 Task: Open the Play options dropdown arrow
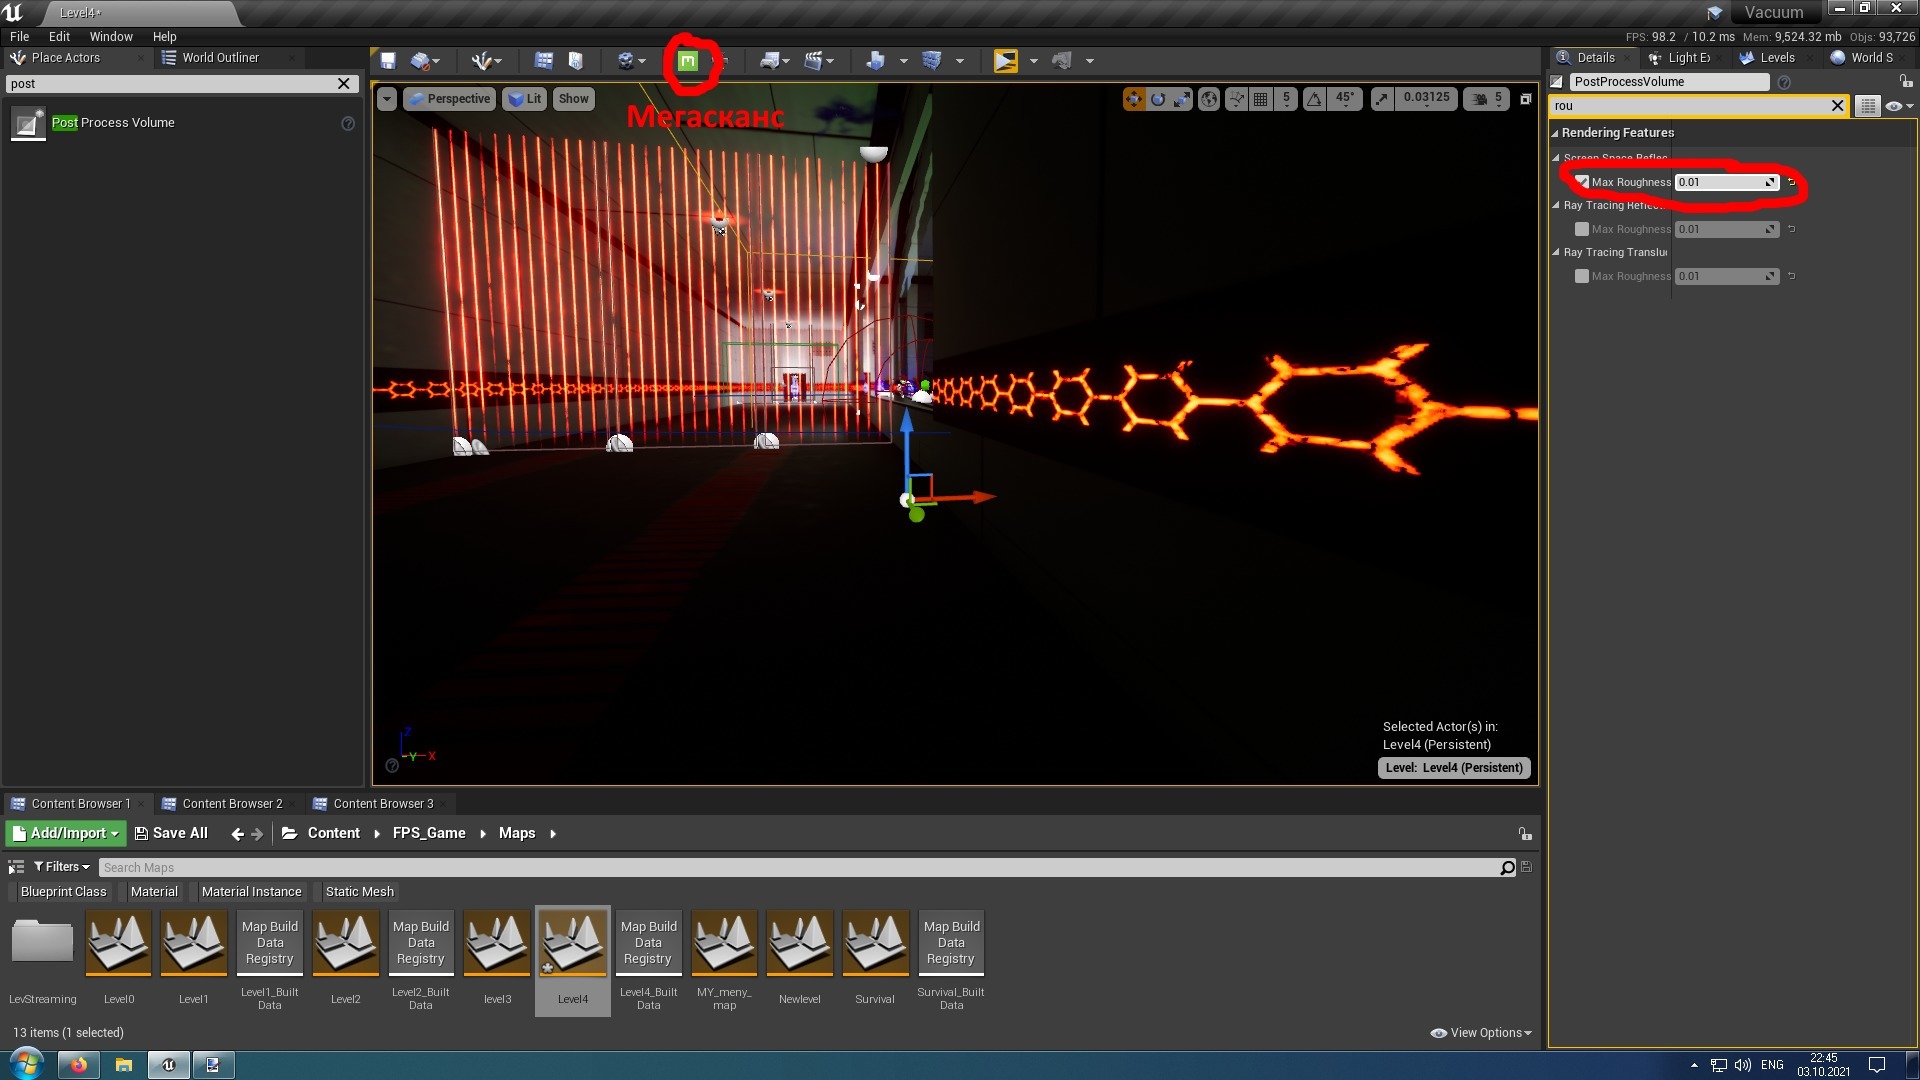(x=1034, y=61)
